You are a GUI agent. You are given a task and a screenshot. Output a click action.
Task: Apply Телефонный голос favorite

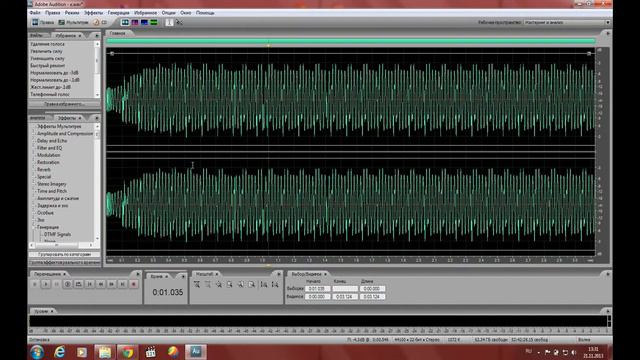coord(50,94)
